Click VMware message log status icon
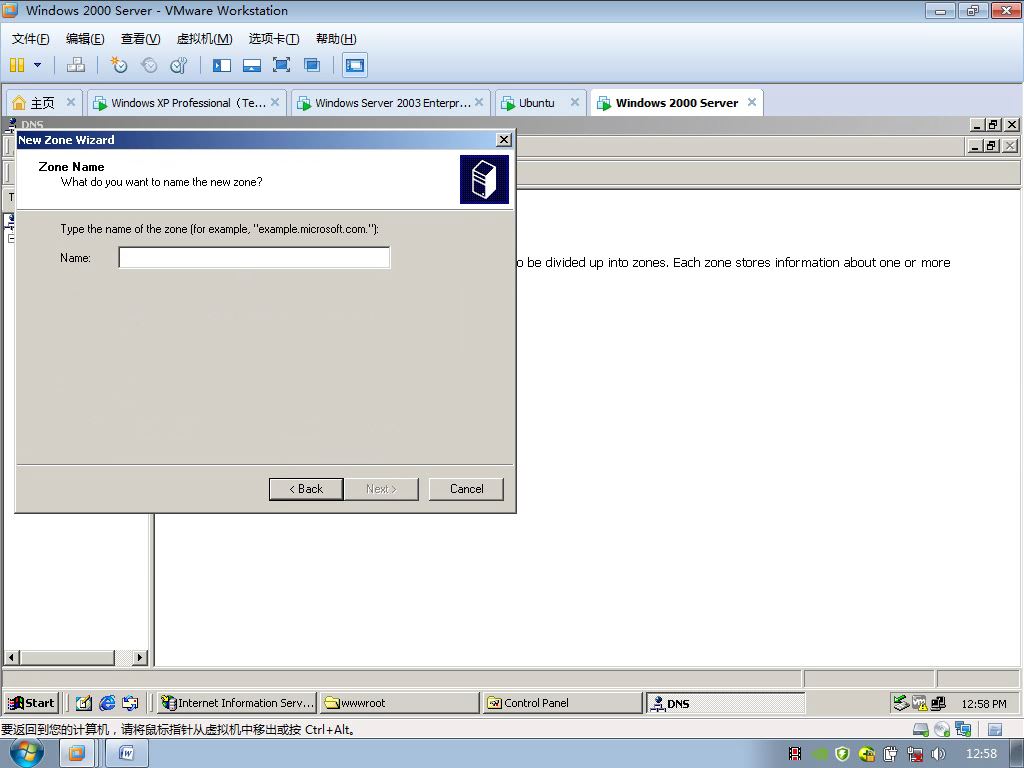Image resolution: width=1024 pixels, height=768 pixels. click(995, 729)
